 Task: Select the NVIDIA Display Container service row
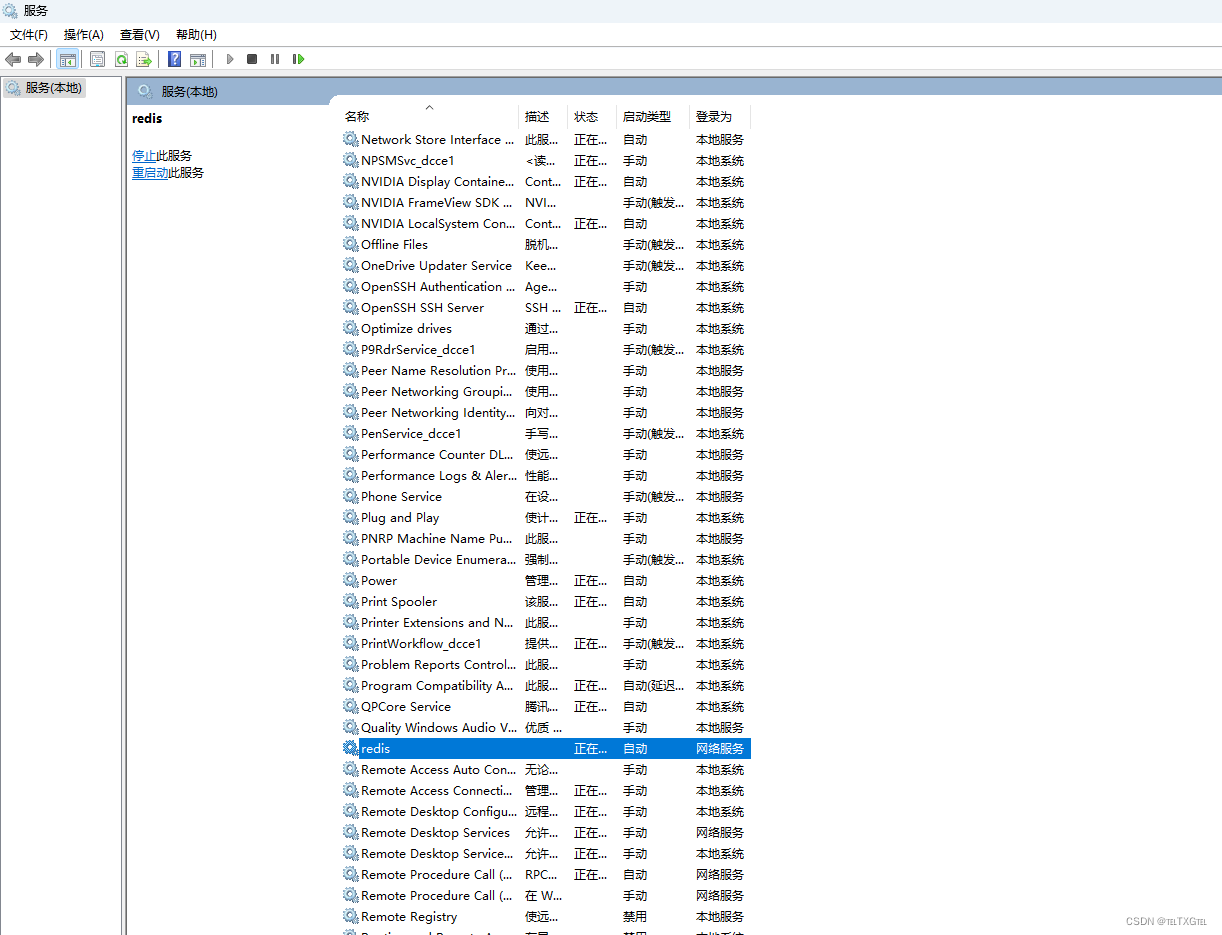click(546, 181)
